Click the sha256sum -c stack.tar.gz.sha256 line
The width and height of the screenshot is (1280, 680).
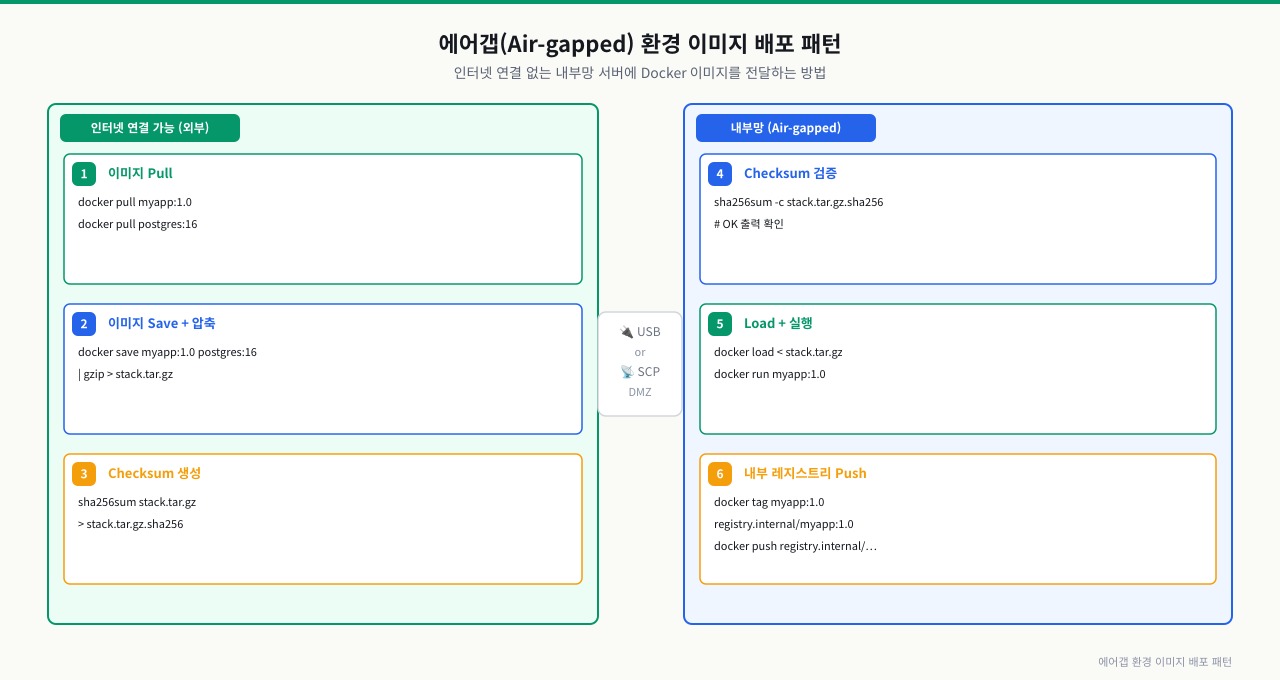pos(798,202)
